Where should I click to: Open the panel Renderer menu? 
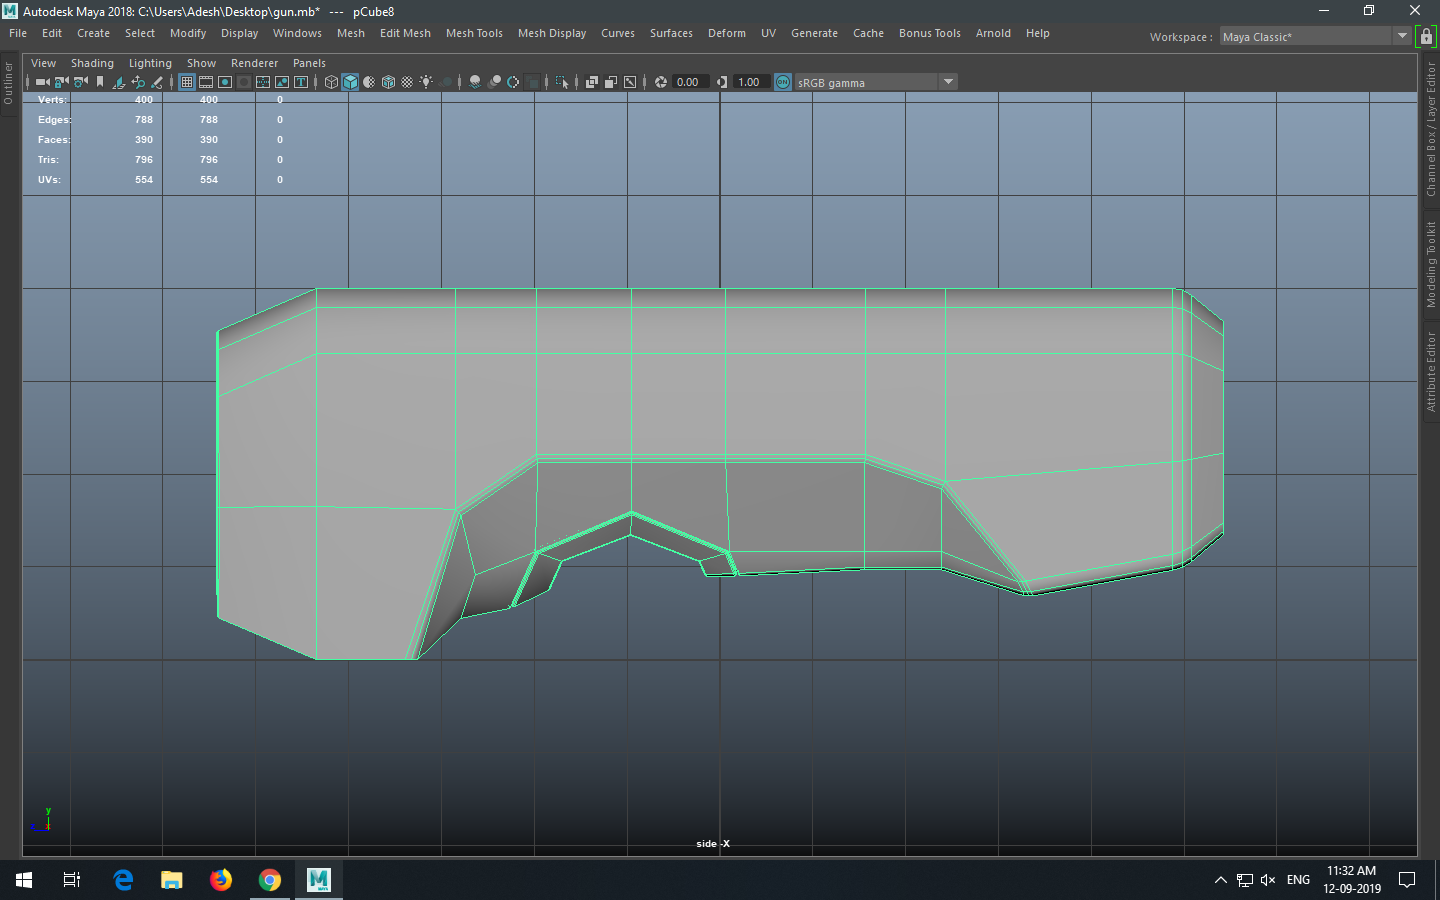[x=254, y=63]
